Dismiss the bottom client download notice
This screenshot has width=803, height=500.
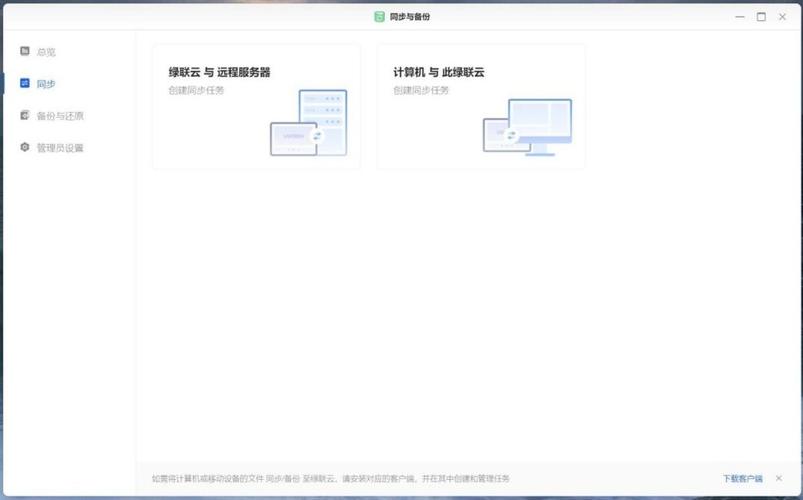(x=779, y=478)
